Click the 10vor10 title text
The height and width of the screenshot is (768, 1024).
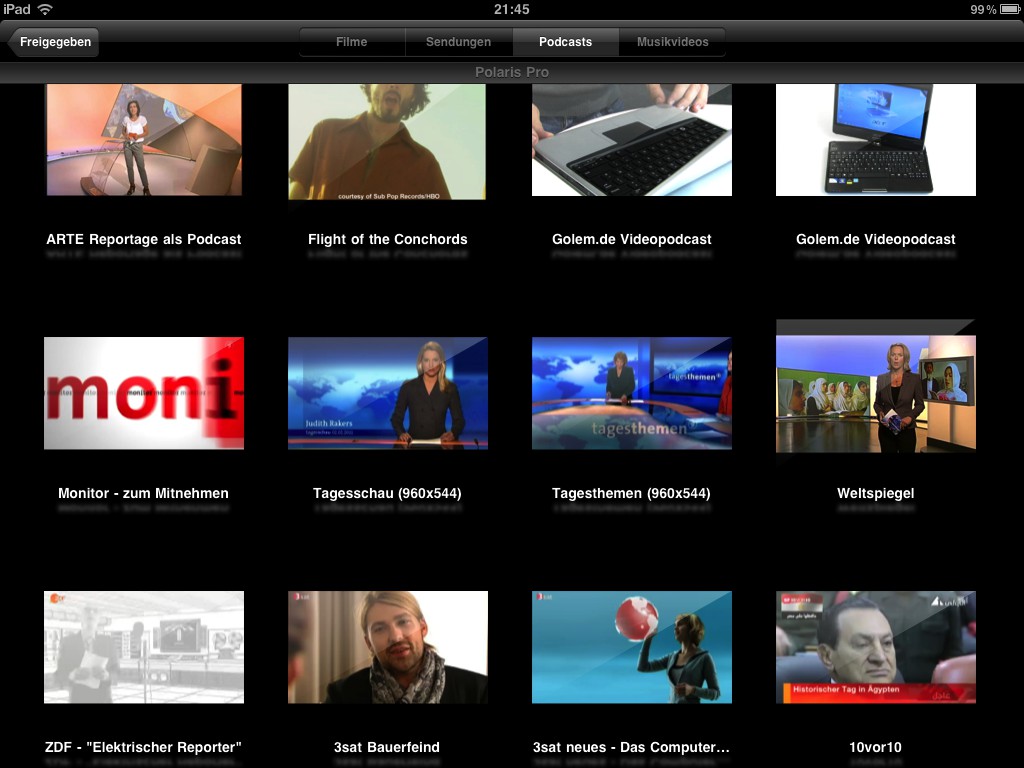(875, 747)
